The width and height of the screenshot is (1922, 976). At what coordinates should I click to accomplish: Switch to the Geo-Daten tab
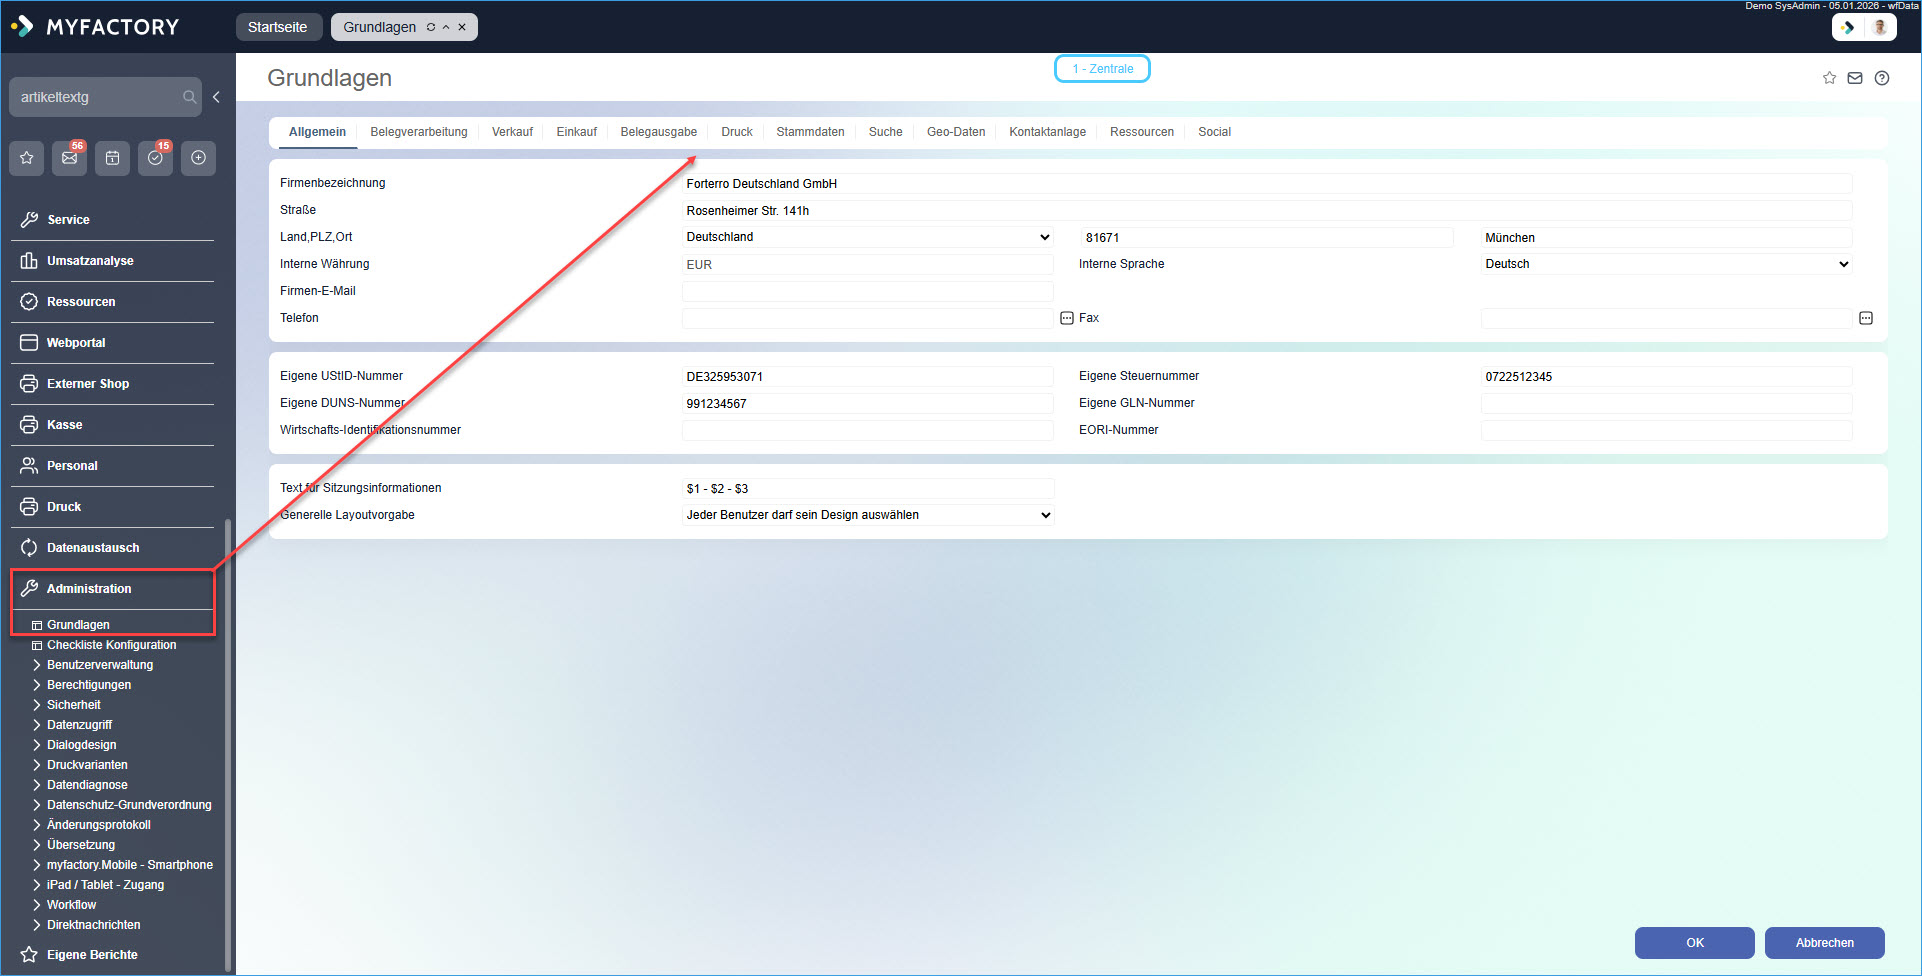(956, 132)
